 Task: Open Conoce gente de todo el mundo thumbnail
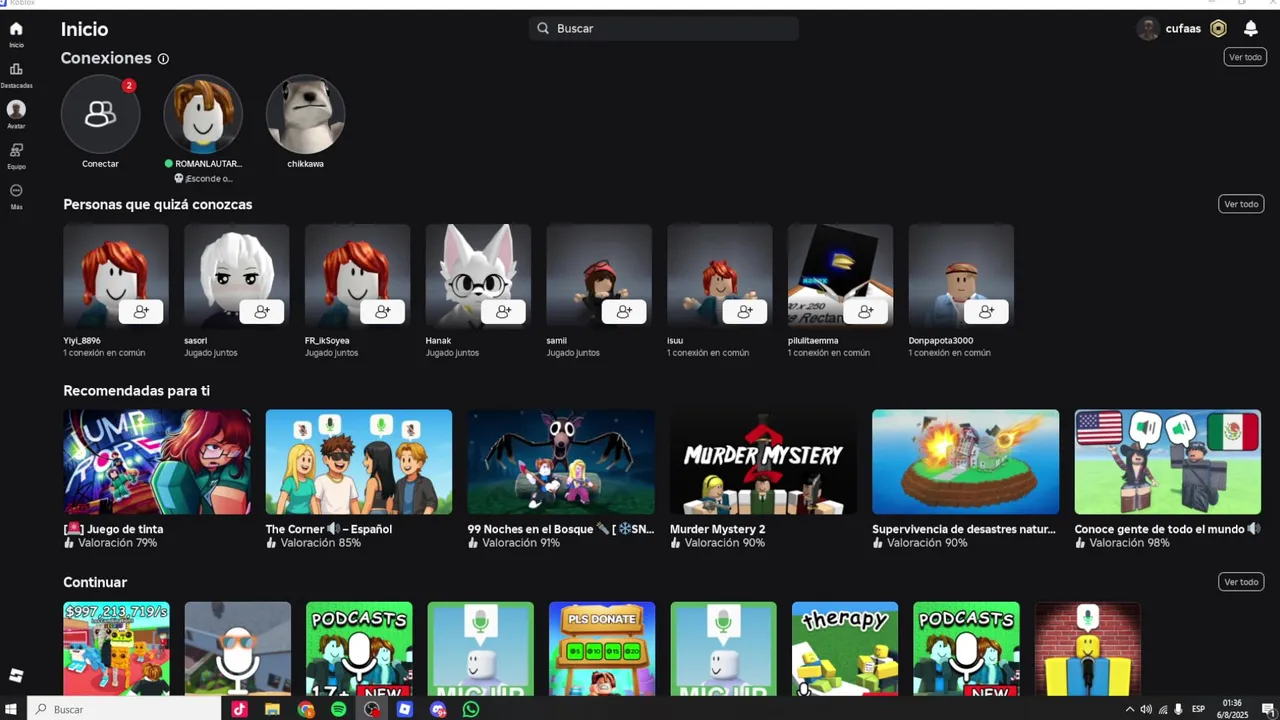[1168, 461]
